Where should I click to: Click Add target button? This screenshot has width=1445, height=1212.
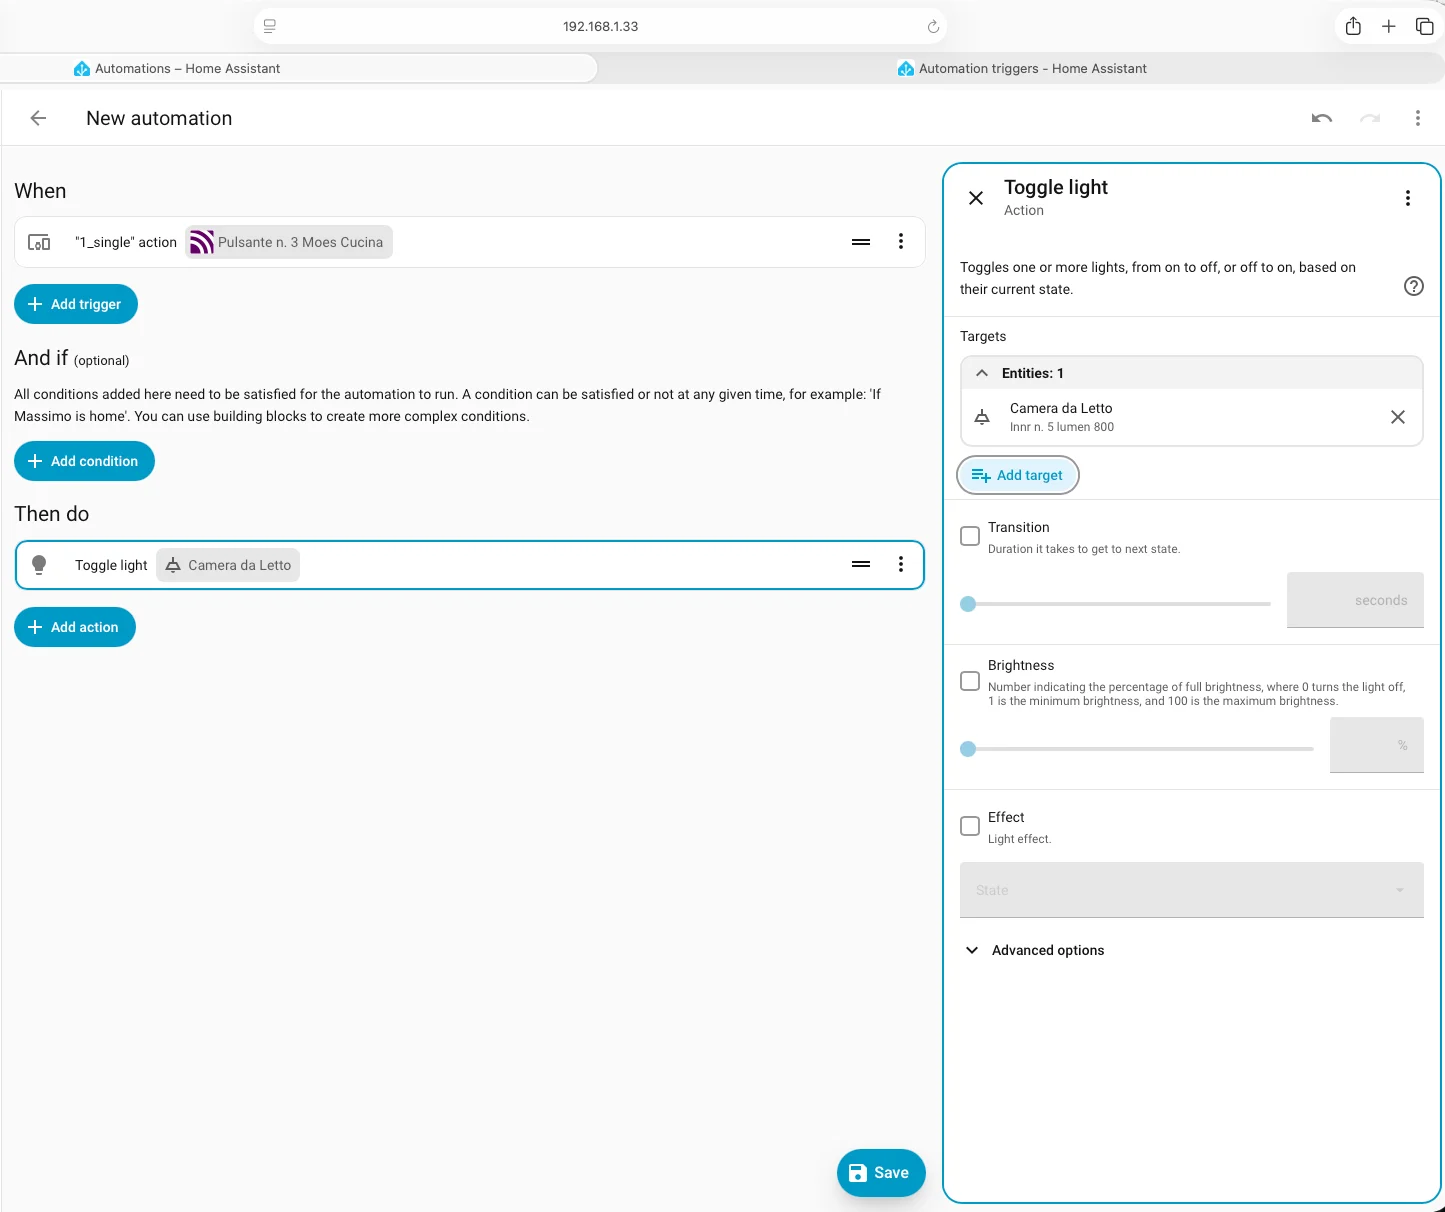click(1018, 475)
